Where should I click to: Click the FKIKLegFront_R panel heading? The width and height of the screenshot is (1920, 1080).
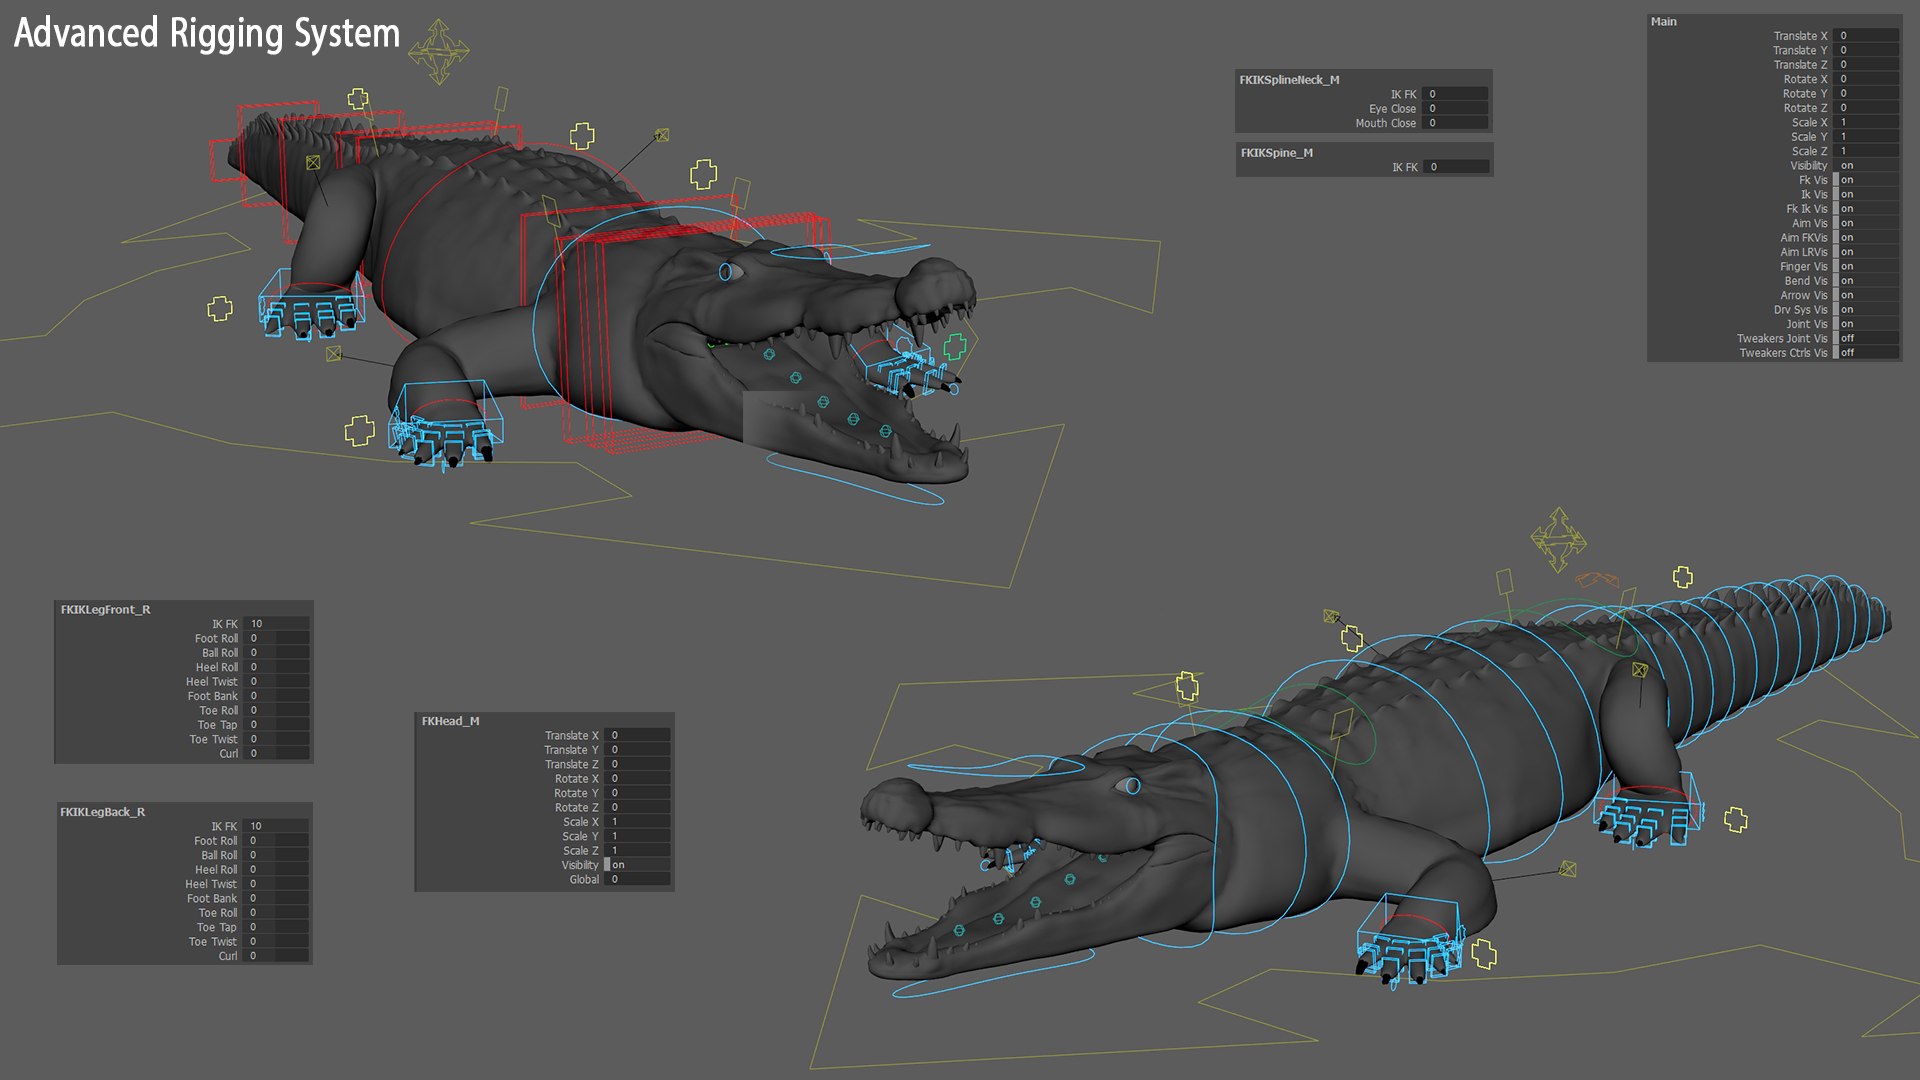tap(105, 609)
